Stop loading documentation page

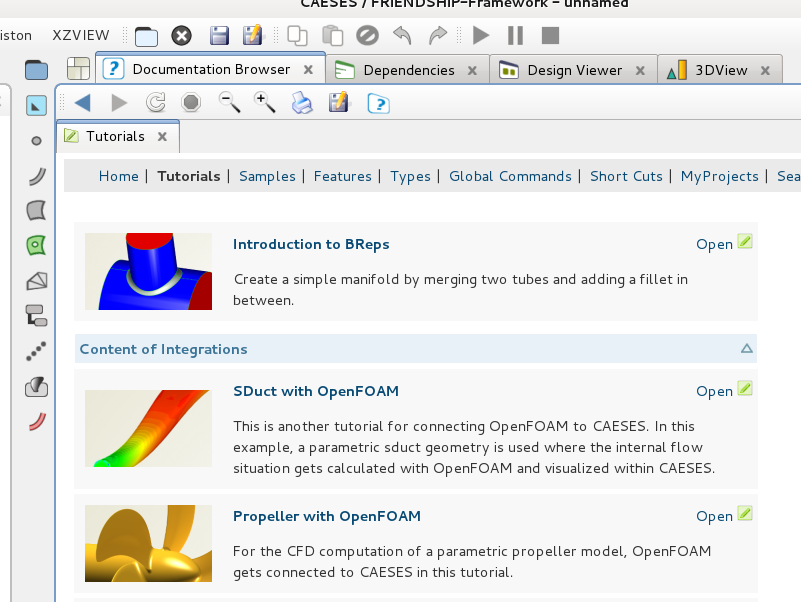(191, 103)
